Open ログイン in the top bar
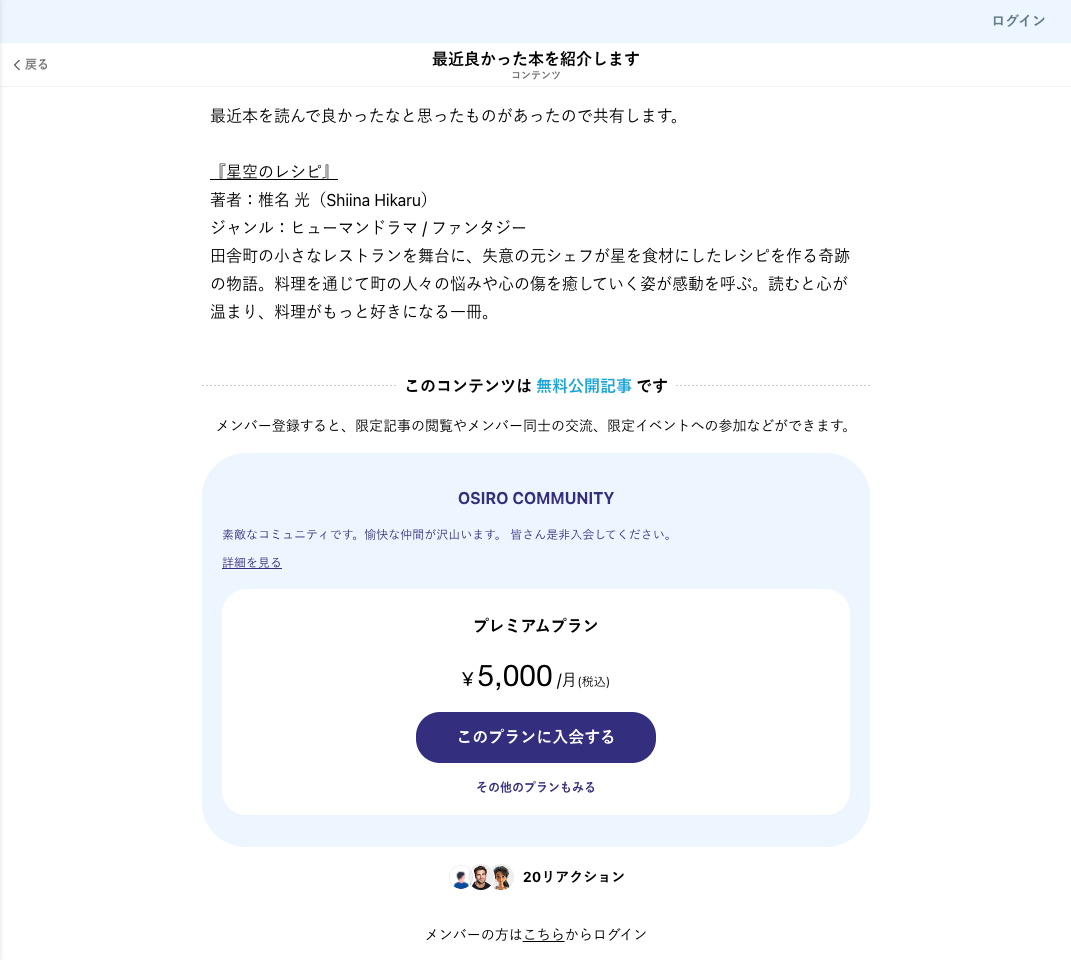This screenshot has height=960, width=1071. pyautogui.click(x=1018, y=21)
